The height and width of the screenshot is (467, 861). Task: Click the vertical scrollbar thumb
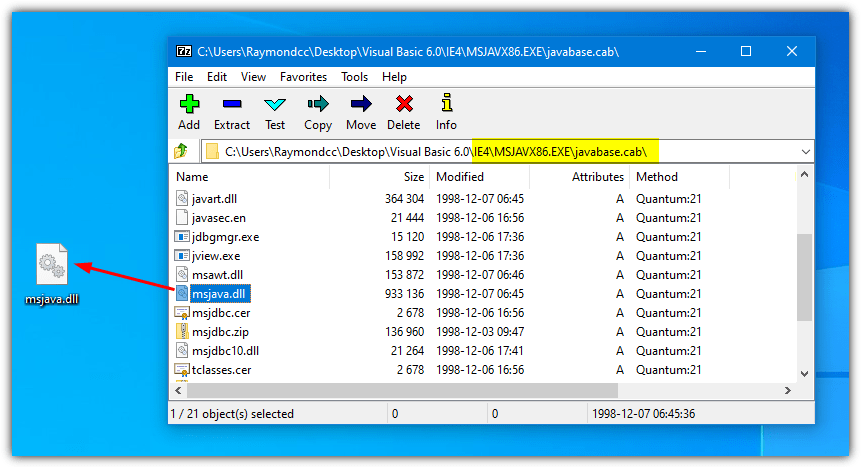[804, 277]
